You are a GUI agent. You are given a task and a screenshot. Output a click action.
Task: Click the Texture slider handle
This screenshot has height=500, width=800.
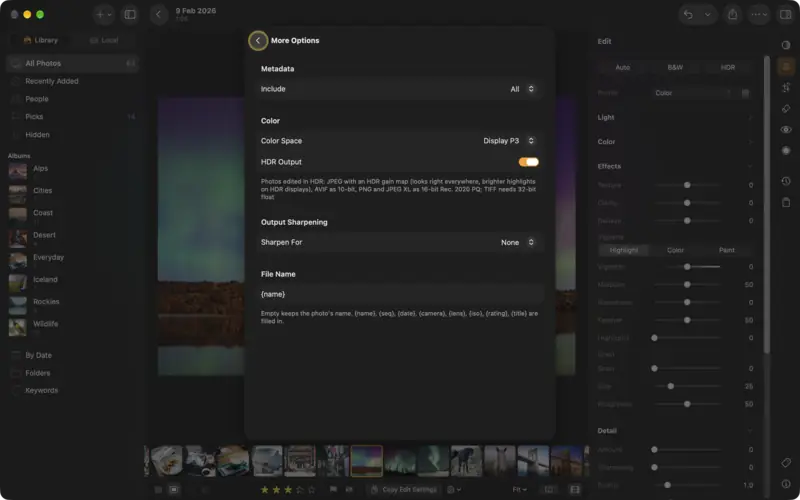pos(687,185)
